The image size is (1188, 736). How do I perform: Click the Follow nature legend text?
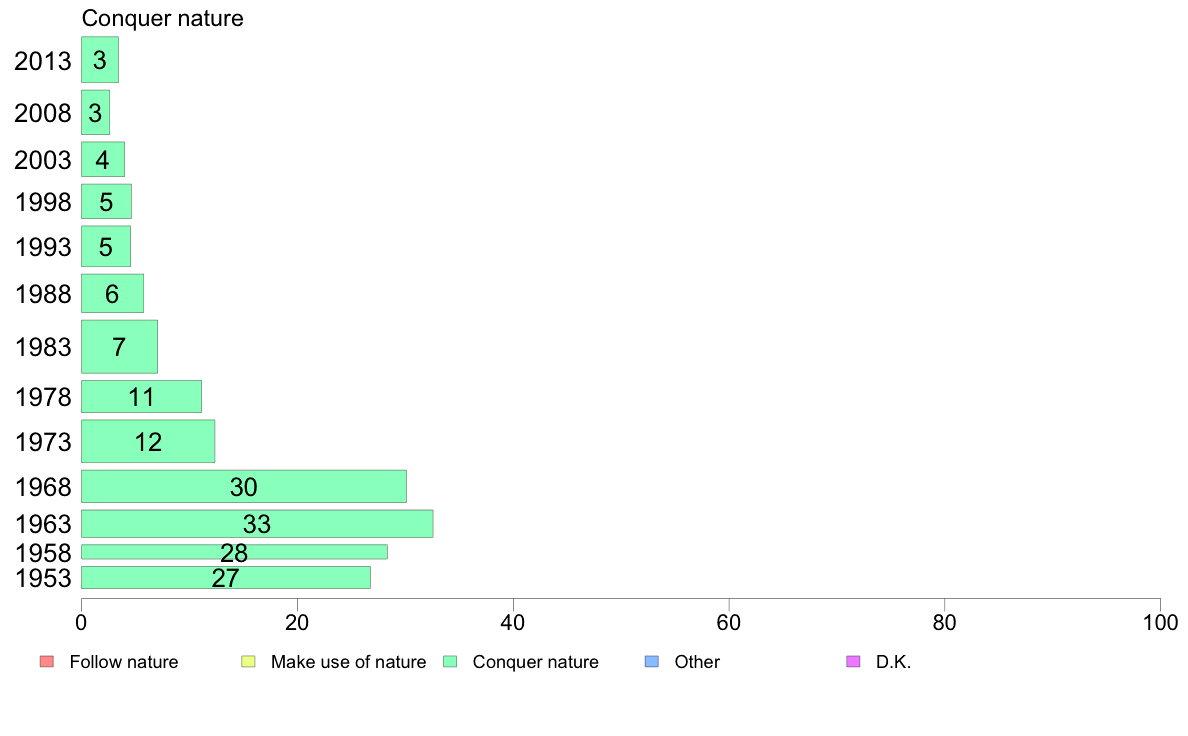123,662
